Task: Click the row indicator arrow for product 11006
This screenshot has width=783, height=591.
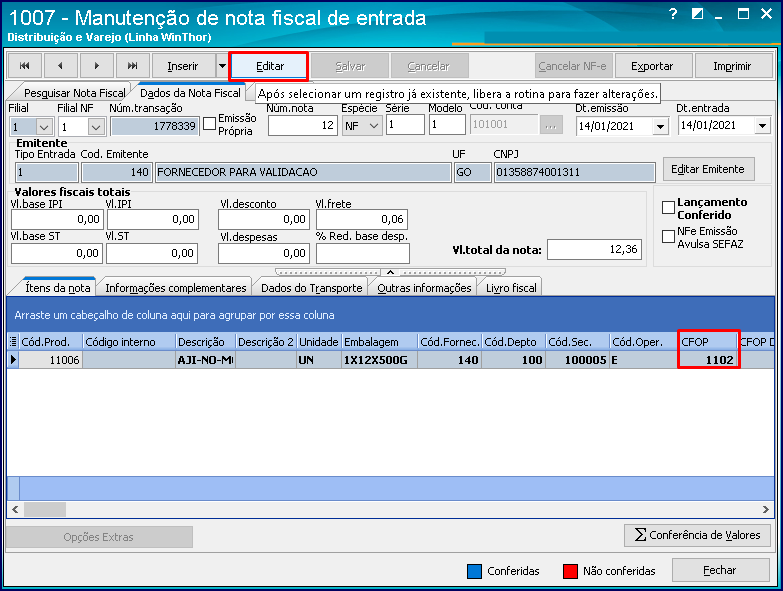Action: click(13, 359)
